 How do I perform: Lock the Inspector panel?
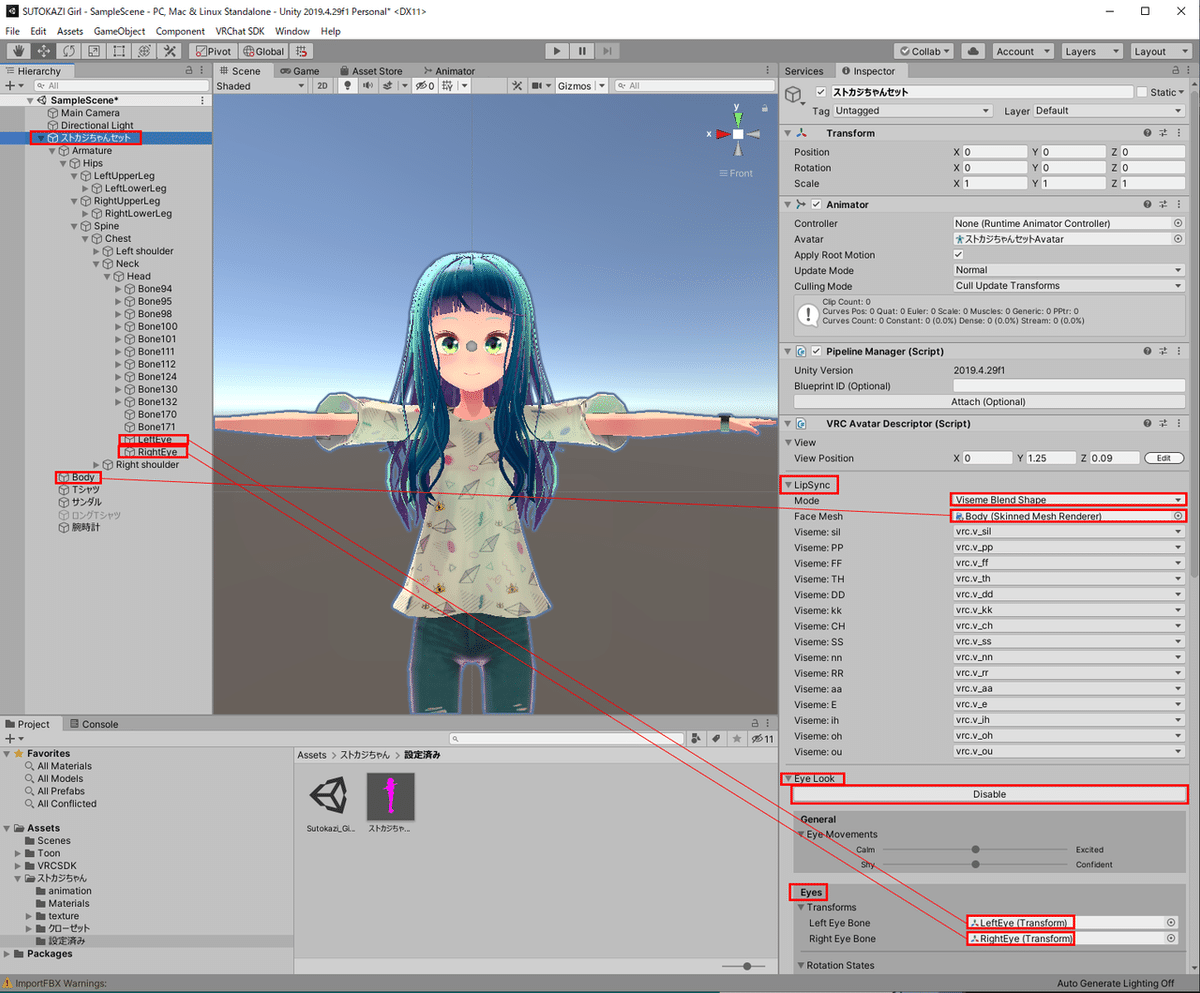click(x=1173, y=71)
